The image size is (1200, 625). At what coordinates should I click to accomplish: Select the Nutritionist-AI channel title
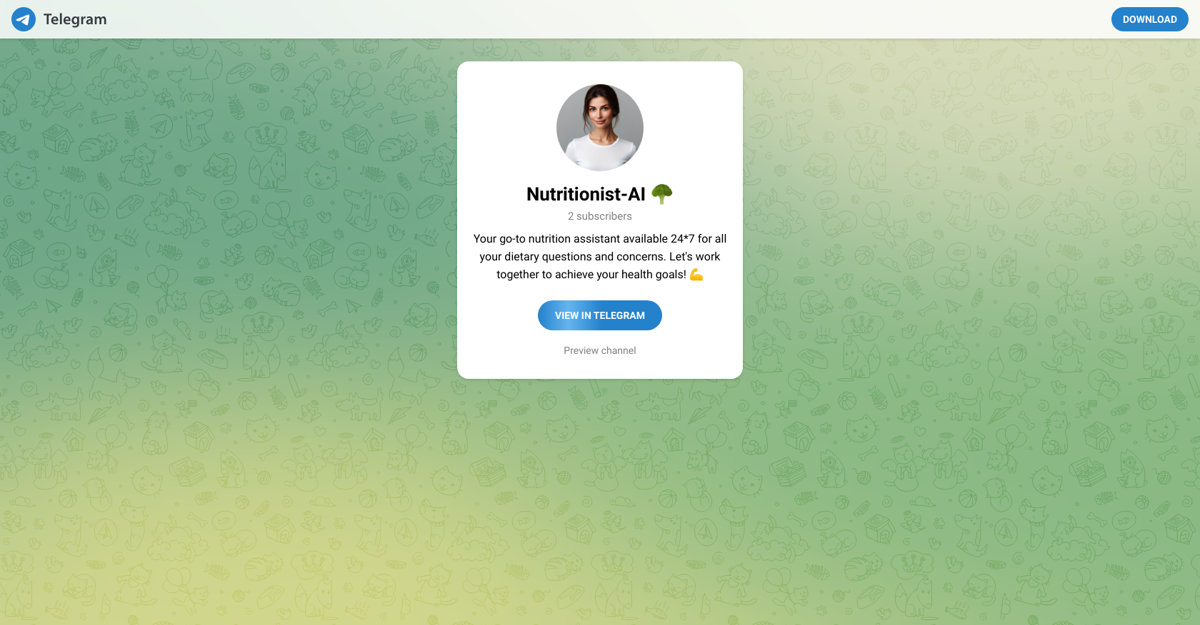pyautogui.click(x=586, y=194)
